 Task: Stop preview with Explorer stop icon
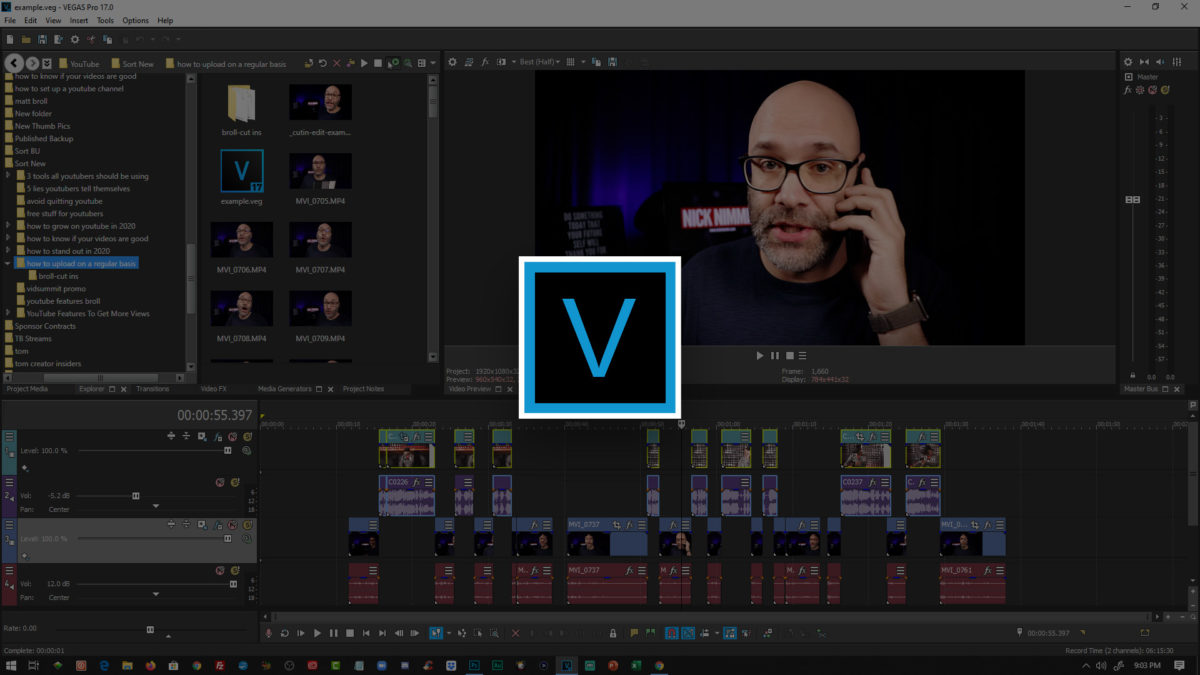378,63
